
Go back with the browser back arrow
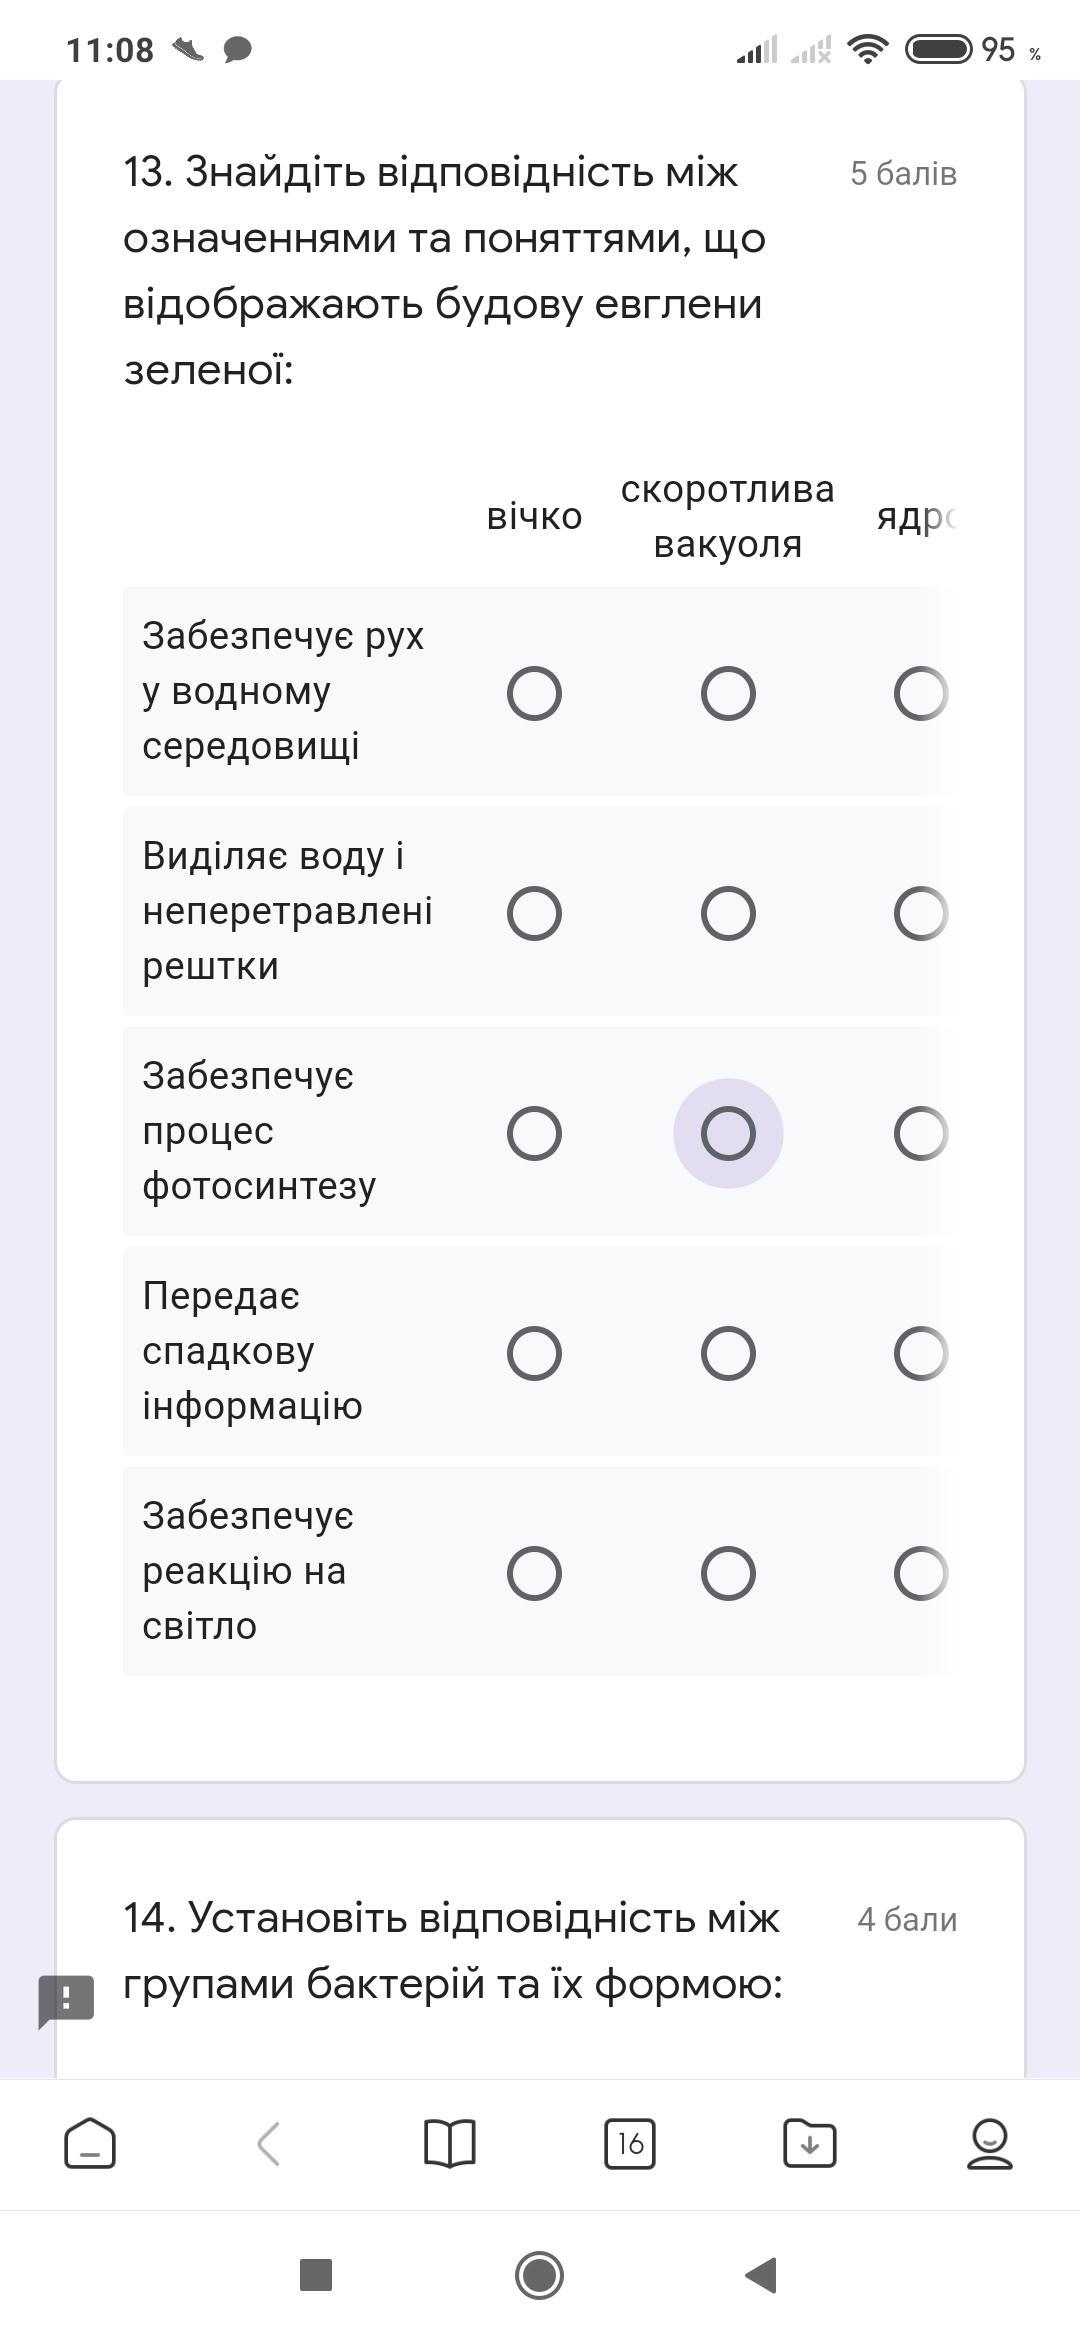pos(268,2144)
